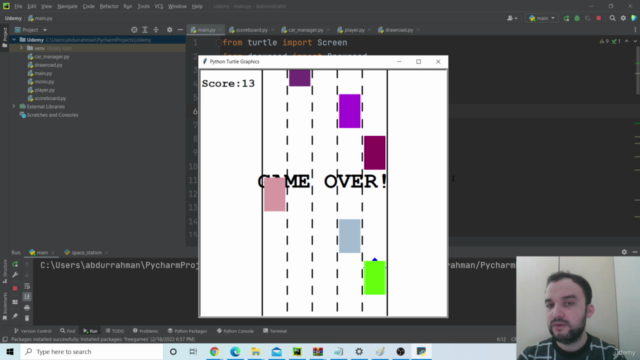
Task: Stop process with red square in Run panel
Action: click(x=15, y=288)
